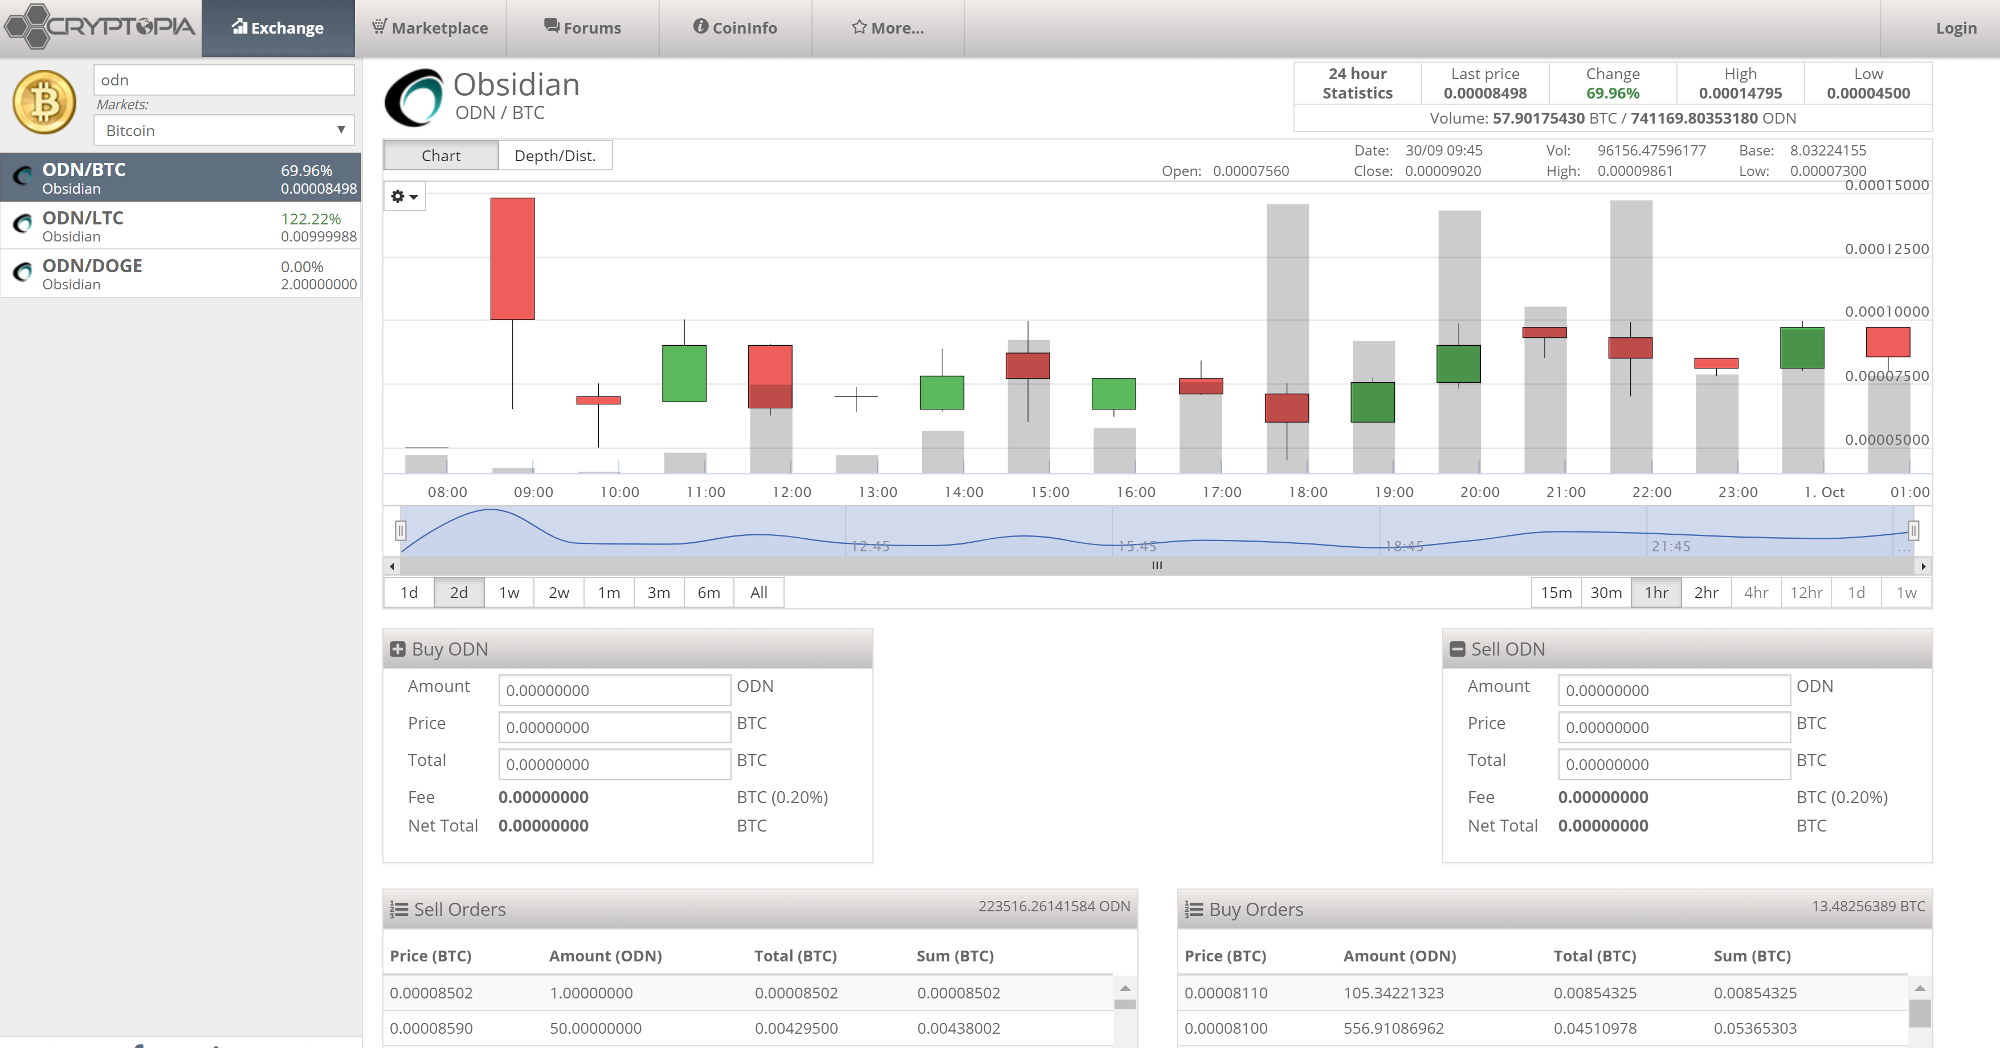
Task: Click the Login link
Action: point(1956,28)
